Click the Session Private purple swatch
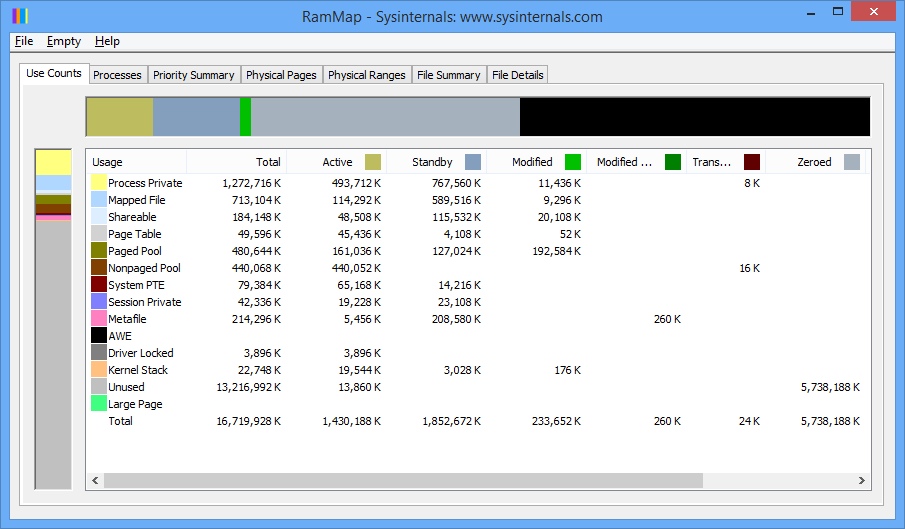The height and width of the screenshot is (529, 905). pyautogui.click(x=99, y=302)
